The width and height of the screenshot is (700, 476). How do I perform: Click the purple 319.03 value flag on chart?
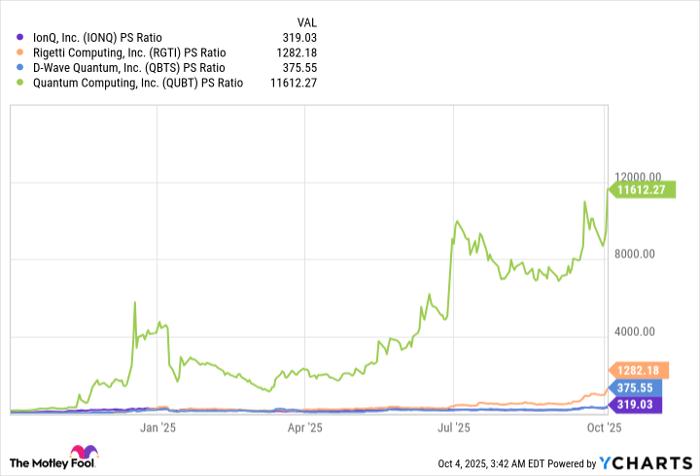635,405
